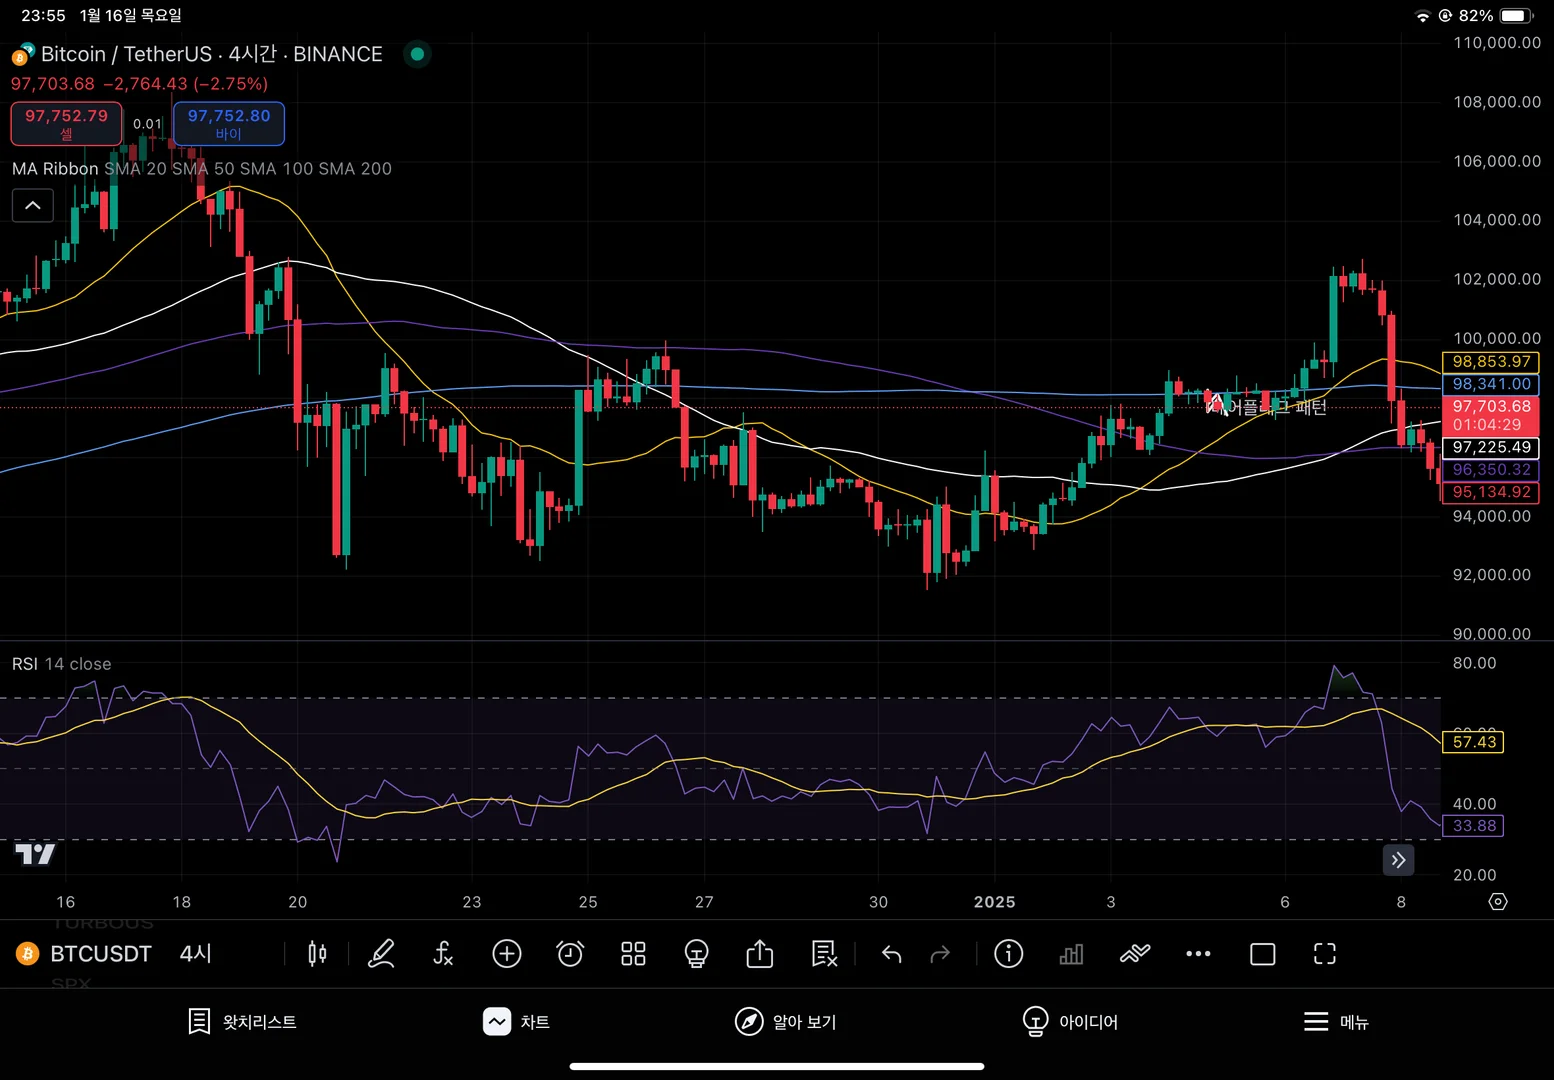Open the lightbulb ideas icon in the toolbar
The image size is (1554, 1080).
(x=696, y=954)
